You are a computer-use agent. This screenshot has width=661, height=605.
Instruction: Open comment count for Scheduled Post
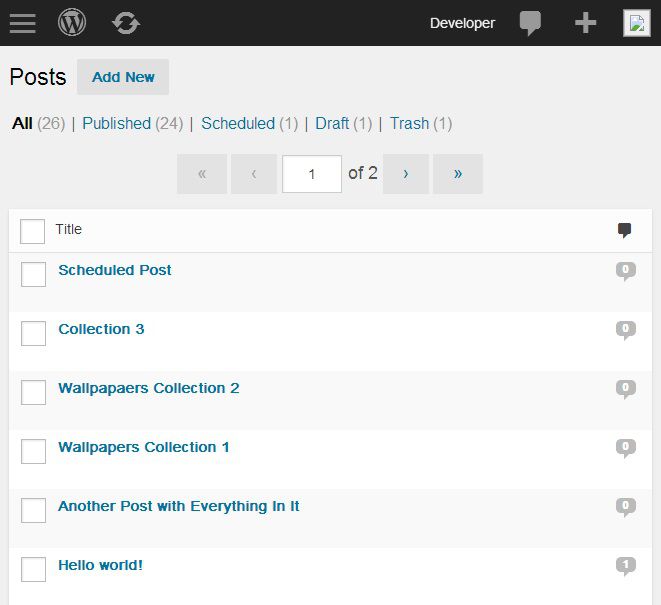click(x=626, y=271)
